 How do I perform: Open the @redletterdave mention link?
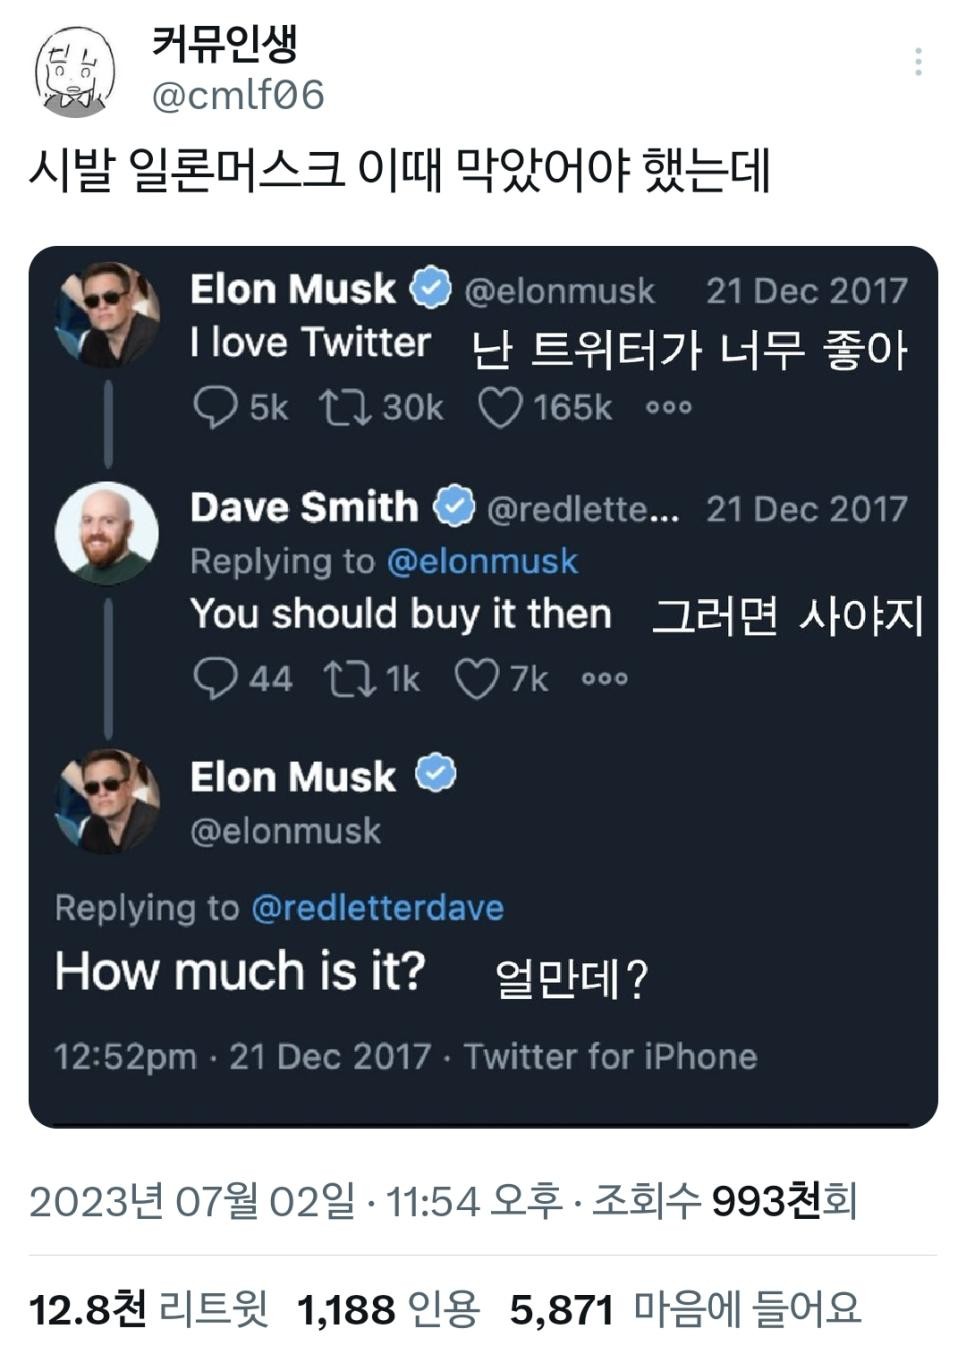tap(377, 908)
